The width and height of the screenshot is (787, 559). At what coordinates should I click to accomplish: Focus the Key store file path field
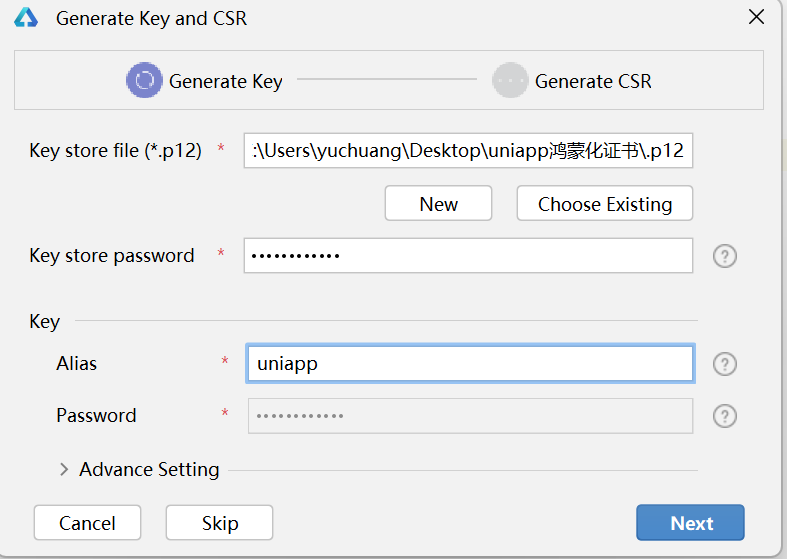tap(468, 151)
